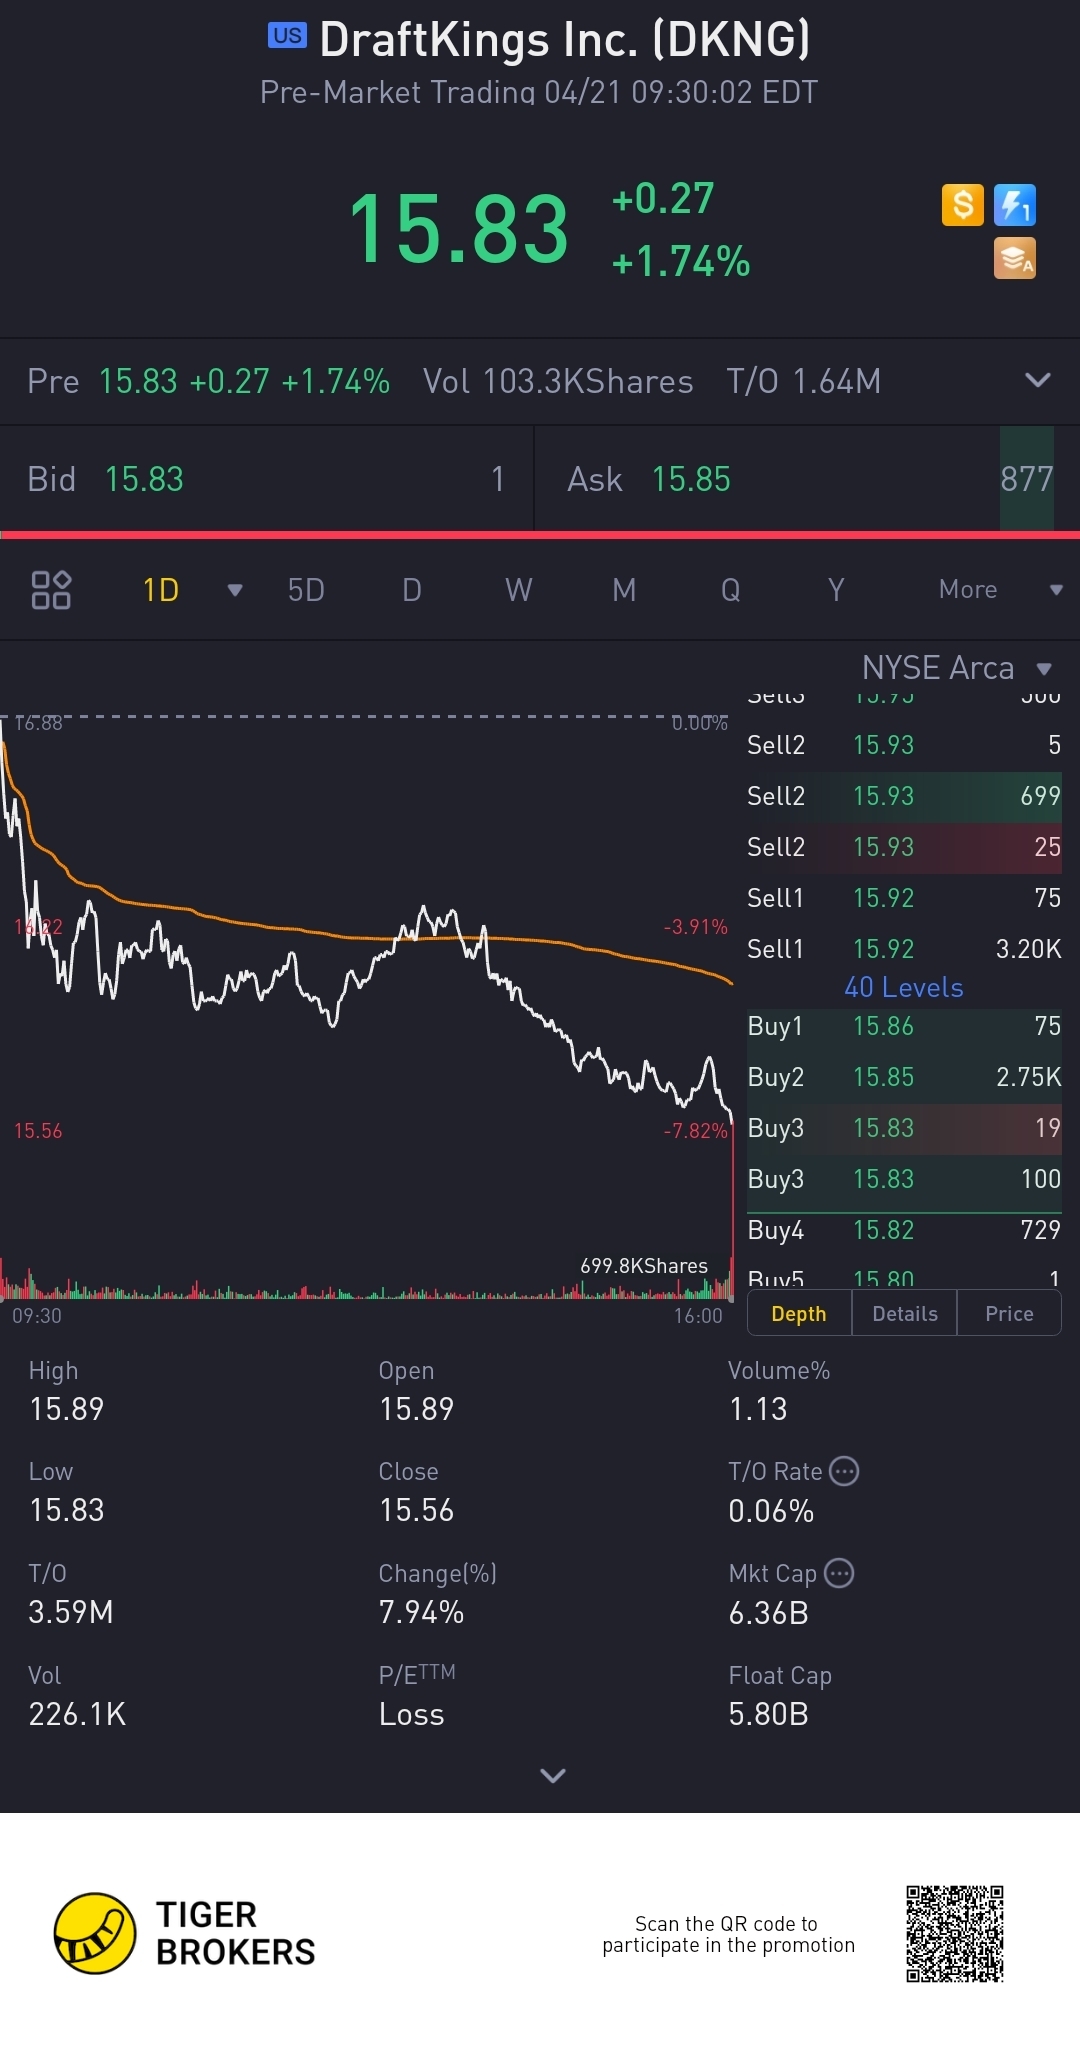The width and height of the screenshot is (1080, 2055).
Task: Open the 1D interval dropdown arrow
Action: pyautogui.click(x=235, y=590)
